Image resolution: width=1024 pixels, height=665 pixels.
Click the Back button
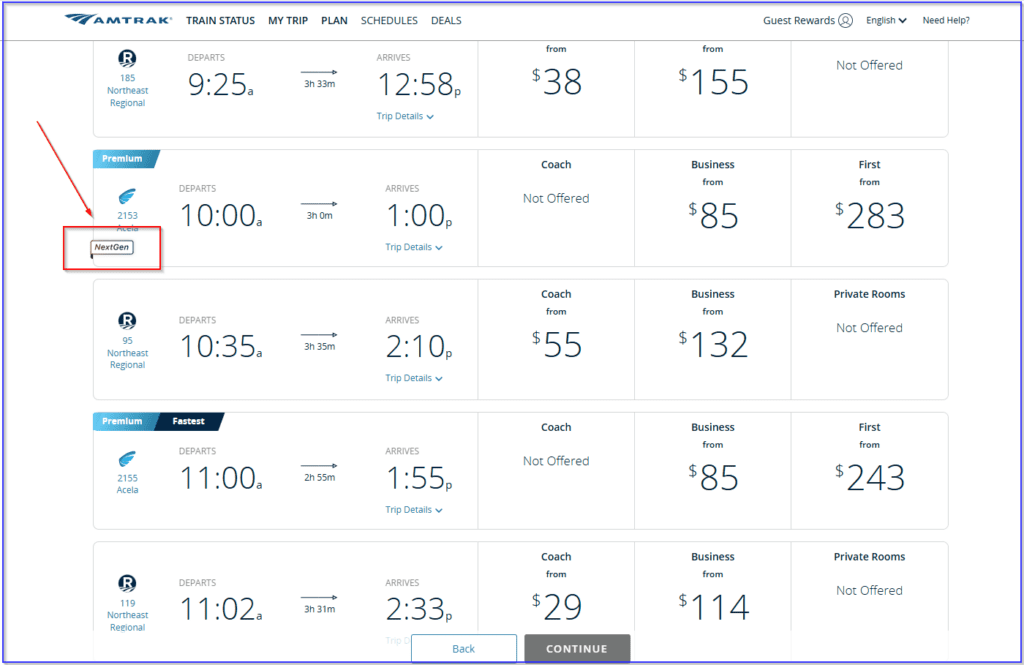pyautogui.click(x=464, y=649)
